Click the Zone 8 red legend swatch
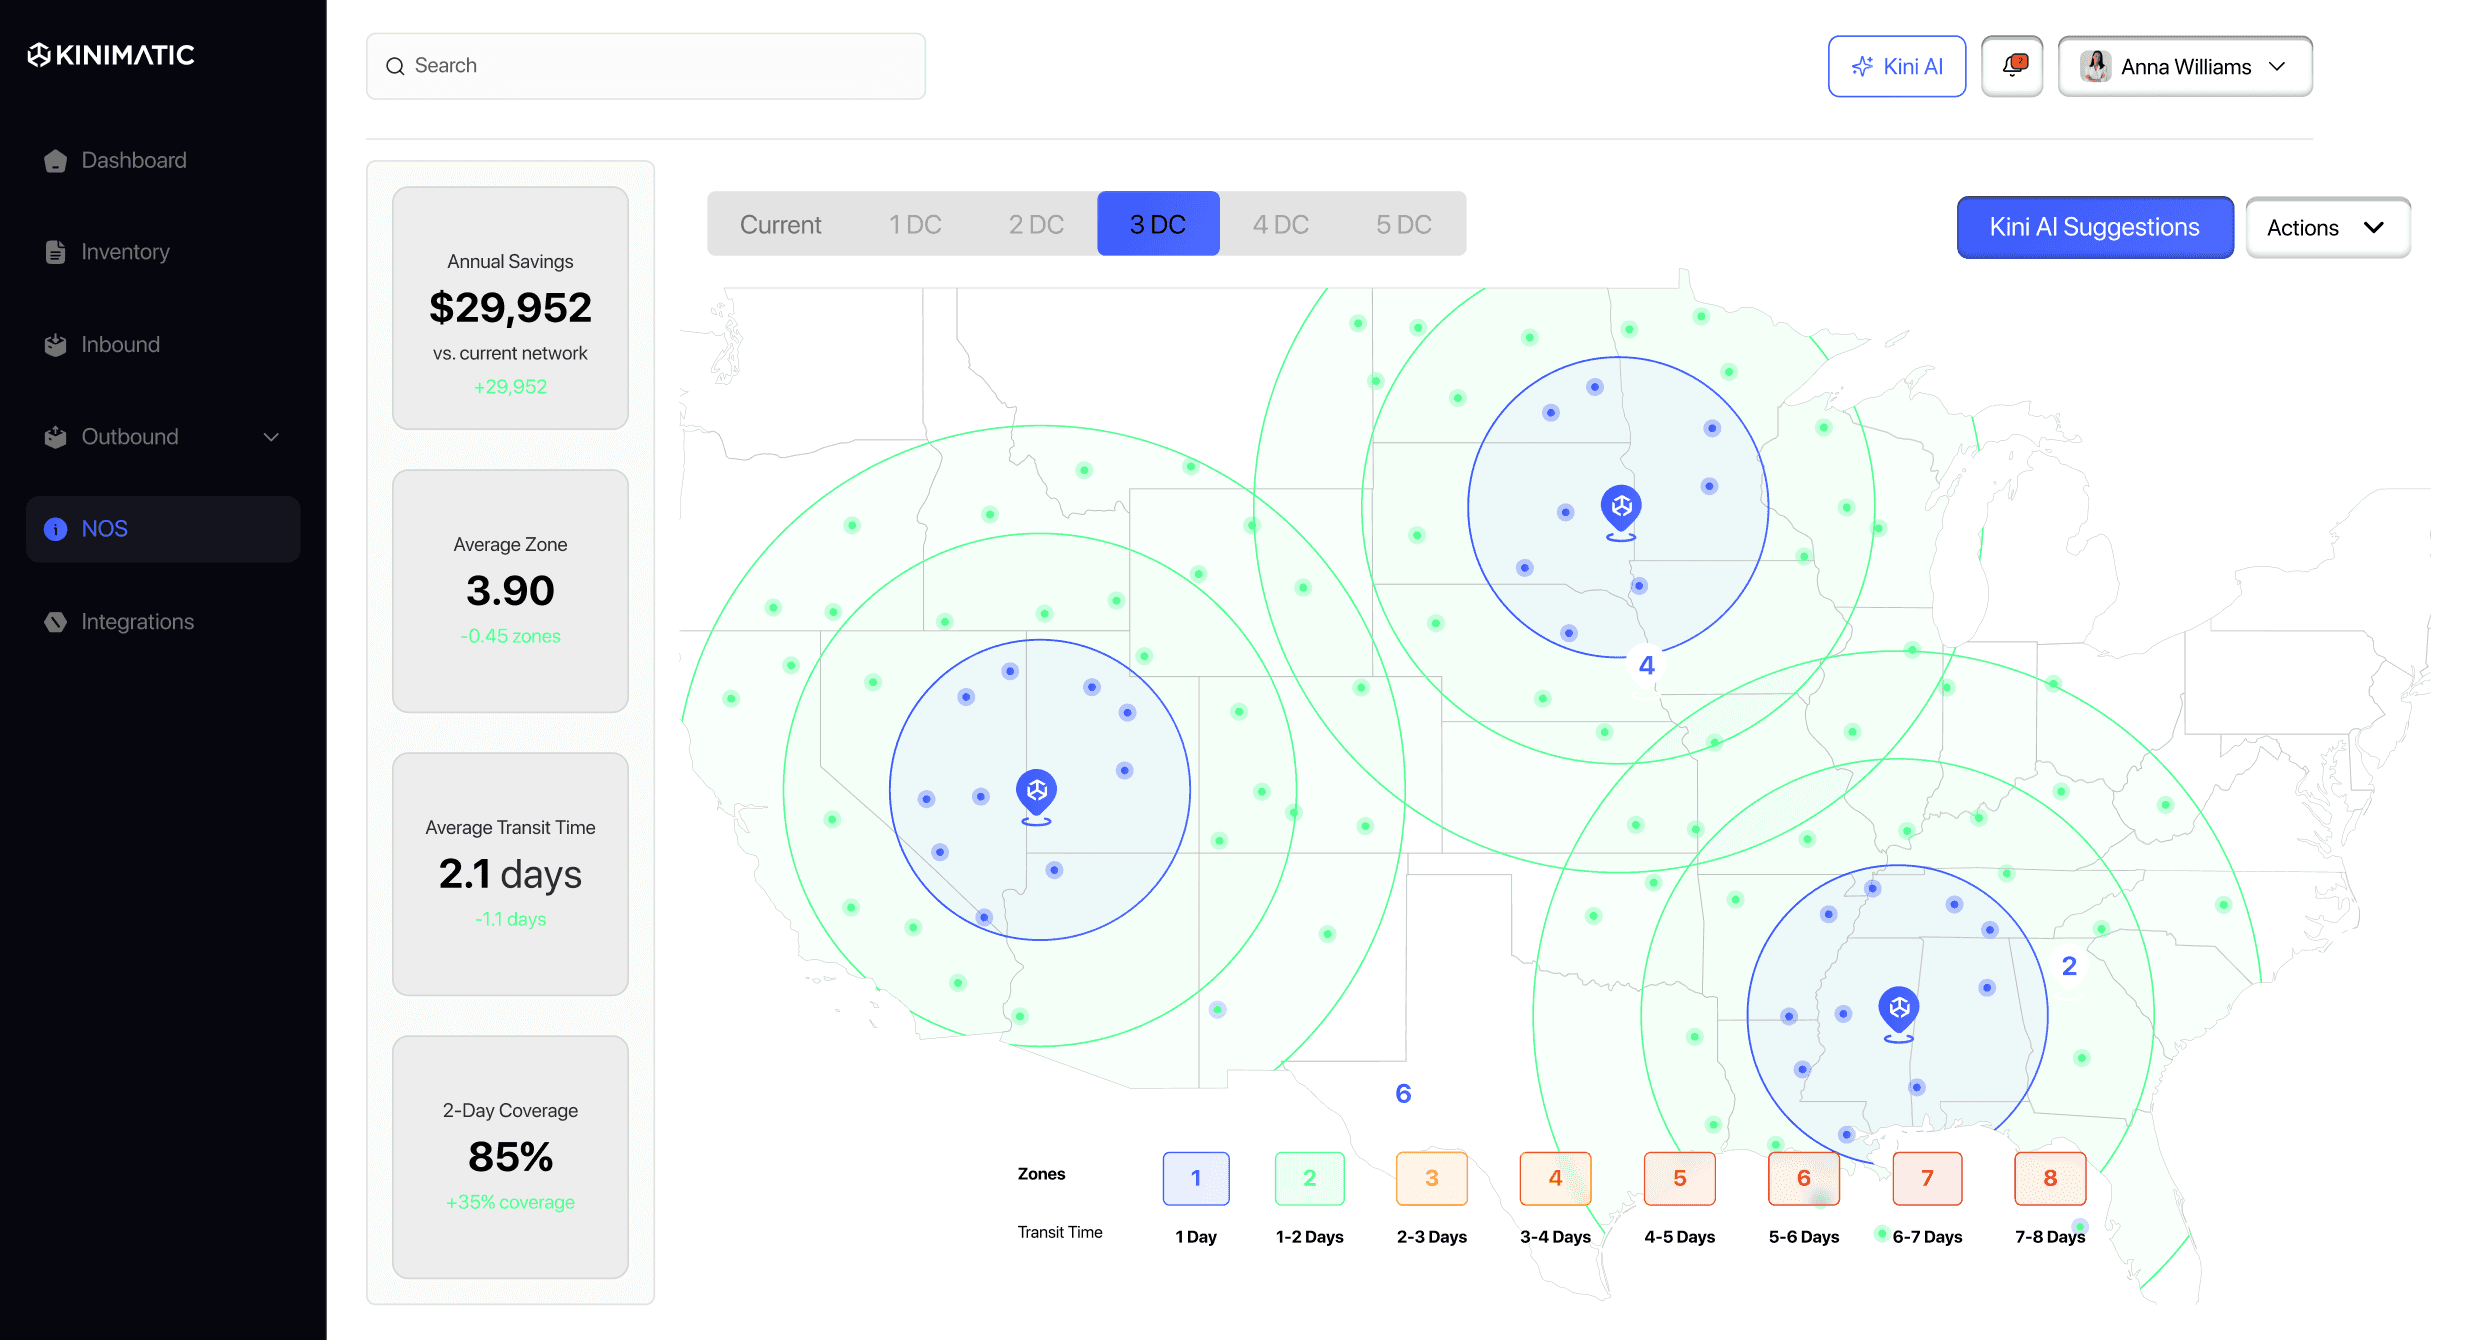 coord(2050,1178)
